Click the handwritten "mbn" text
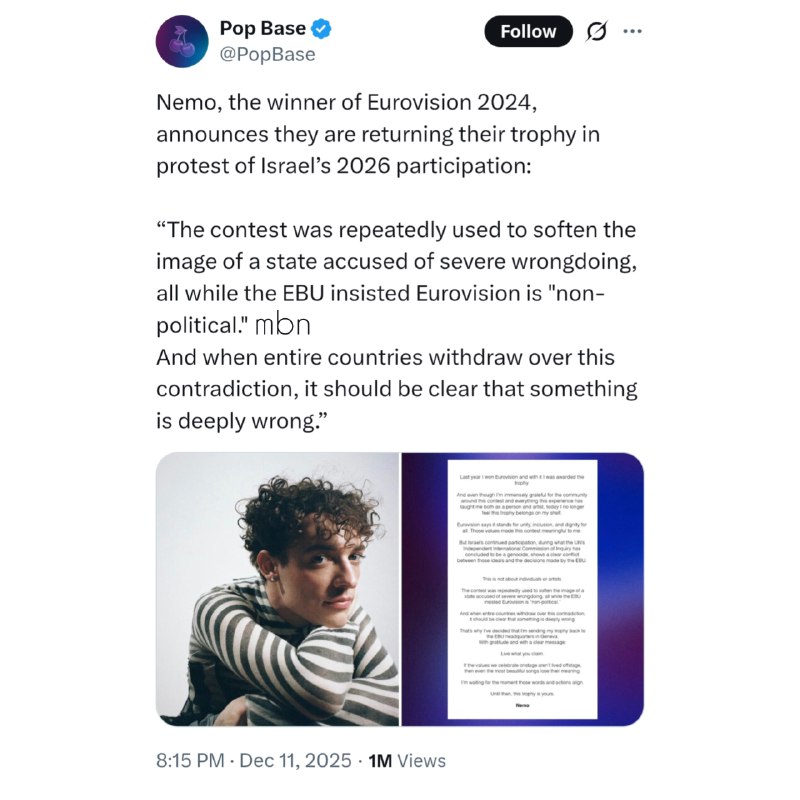The width and height of the screenshot is (800, 800). click(x=284, y=325)
